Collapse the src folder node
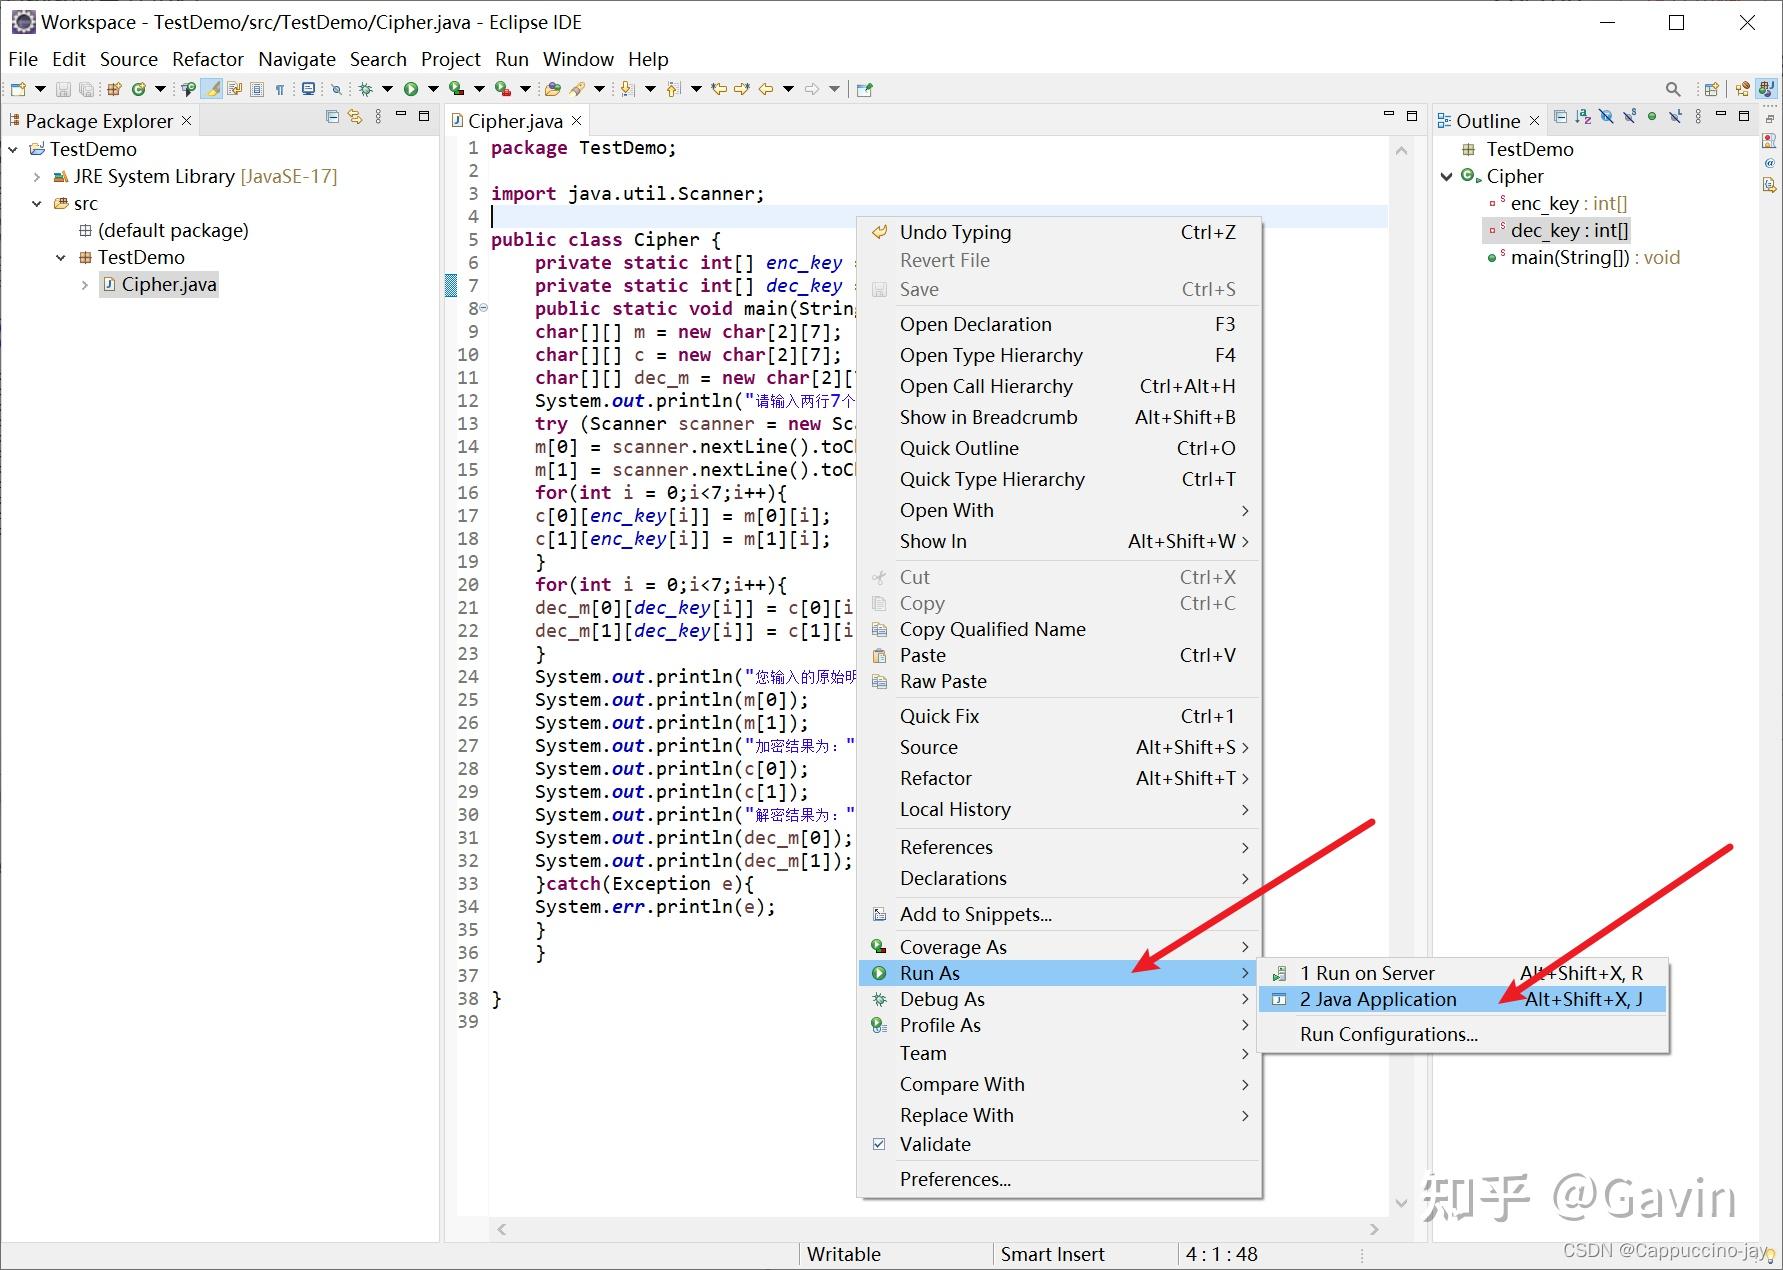The image size is (1783, 1270). (37, 204)
